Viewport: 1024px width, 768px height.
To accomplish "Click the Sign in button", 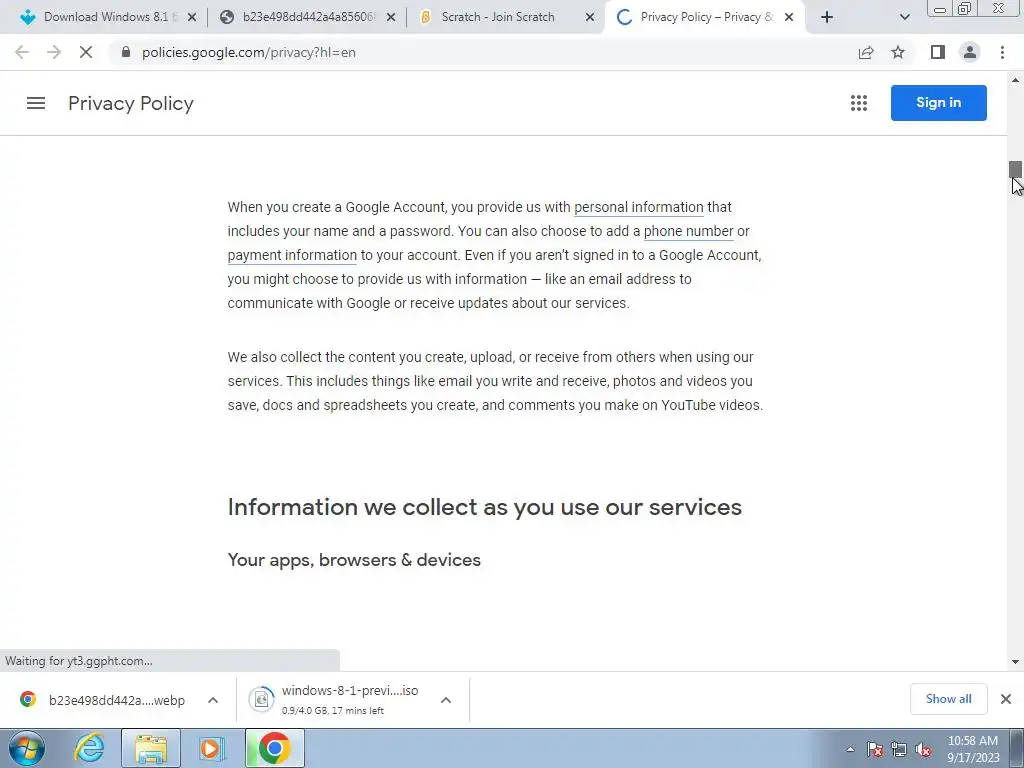I will [938, 103].
